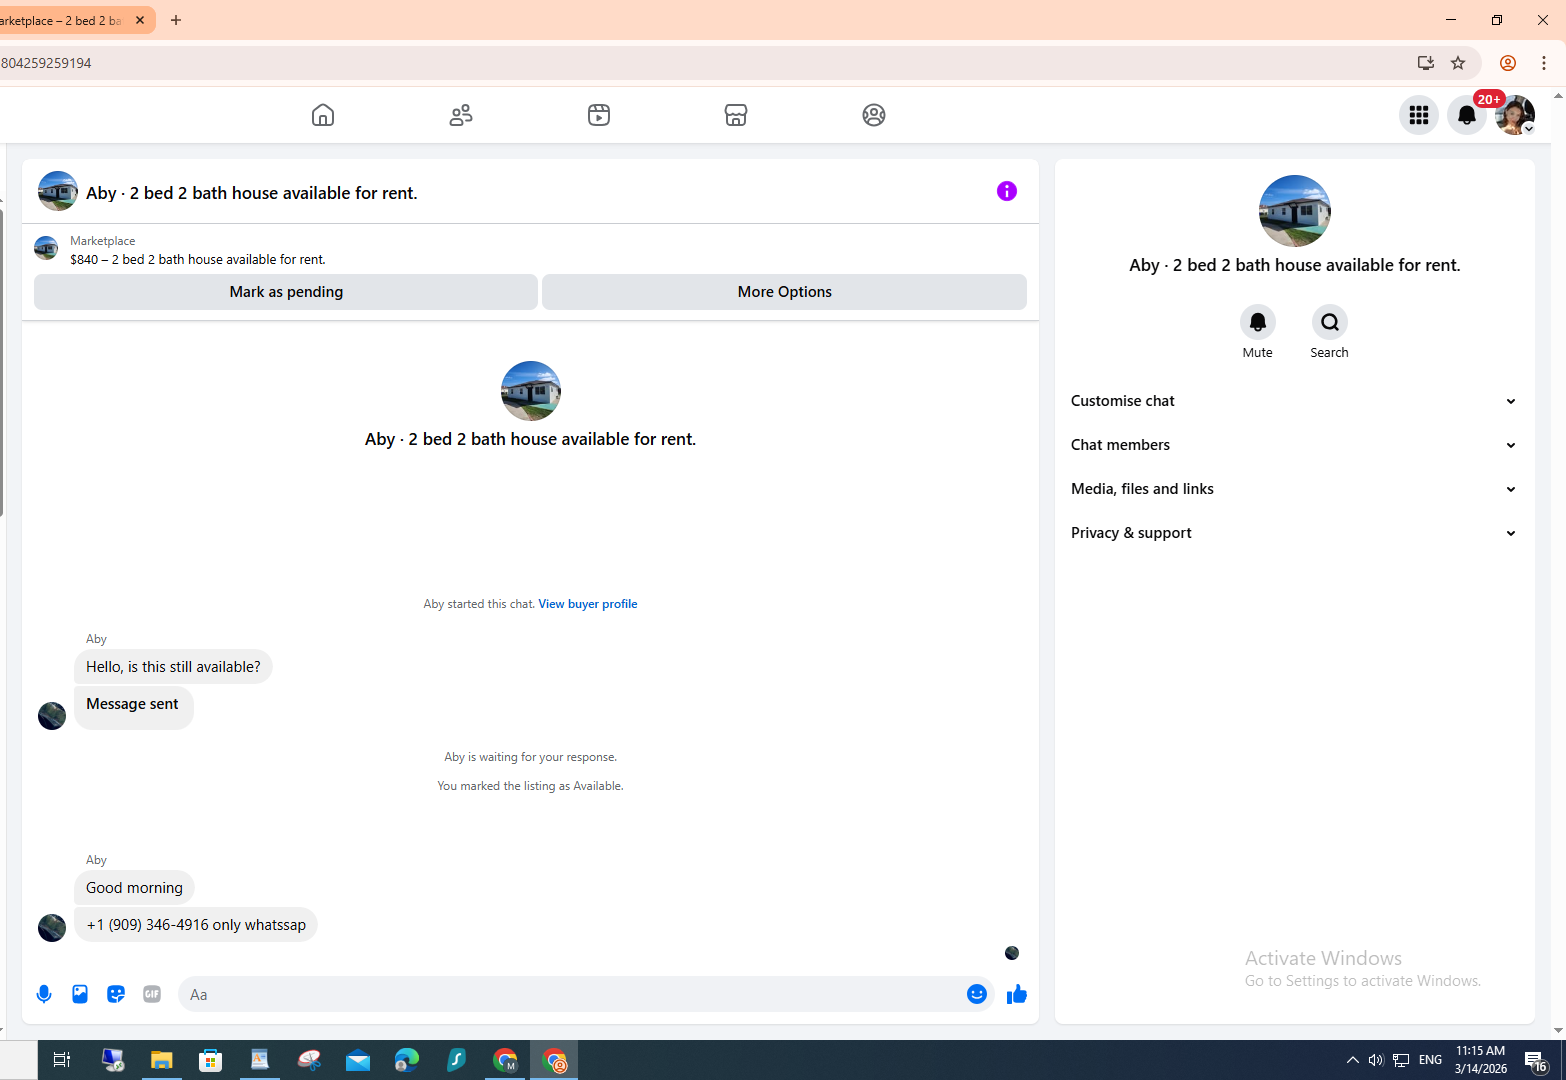Click house thumbnail in right info panel

[1294, 211]
